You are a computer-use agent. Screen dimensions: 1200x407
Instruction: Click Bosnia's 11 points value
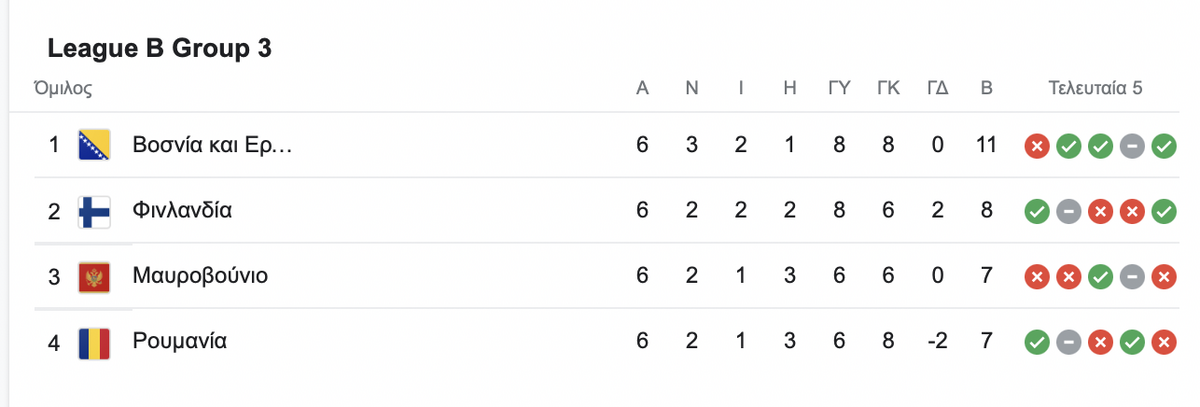pos(986,146)
